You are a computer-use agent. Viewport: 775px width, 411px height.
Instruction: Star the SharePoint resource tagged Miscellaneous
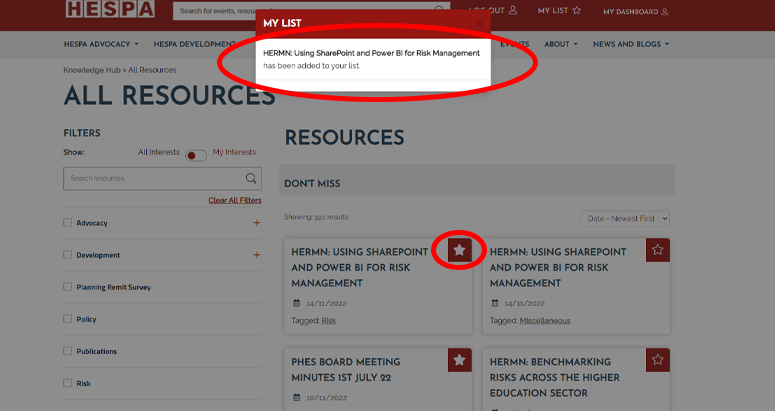pos(658,250)
